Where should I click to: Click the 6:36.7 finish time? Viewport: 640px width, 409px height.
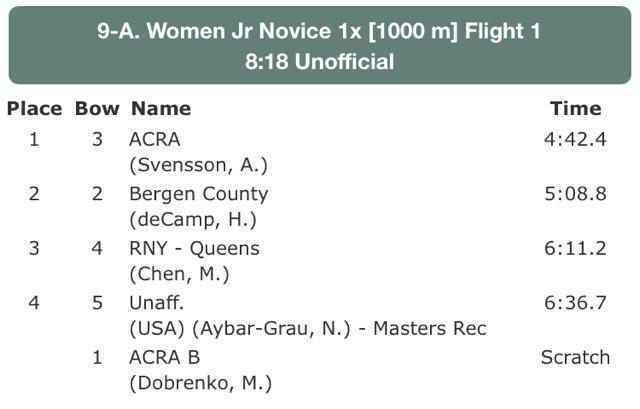575,303
